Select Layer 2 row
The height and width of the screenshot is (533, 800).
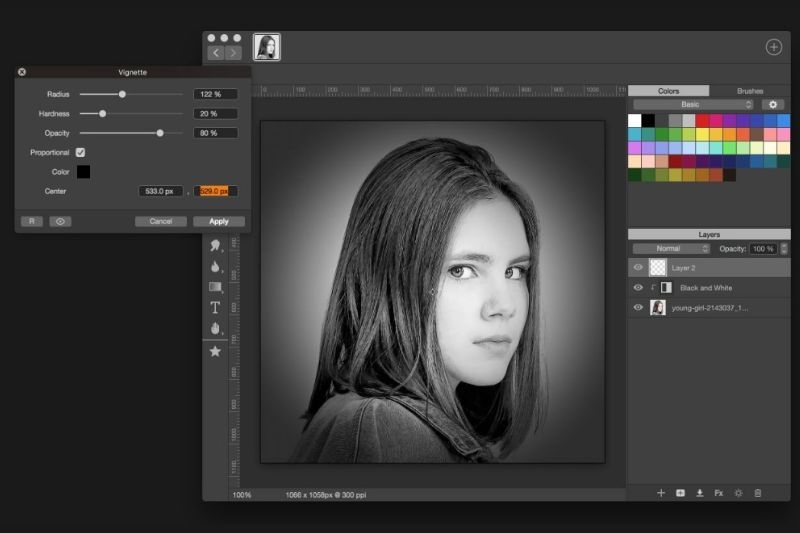tap(709, 267)
